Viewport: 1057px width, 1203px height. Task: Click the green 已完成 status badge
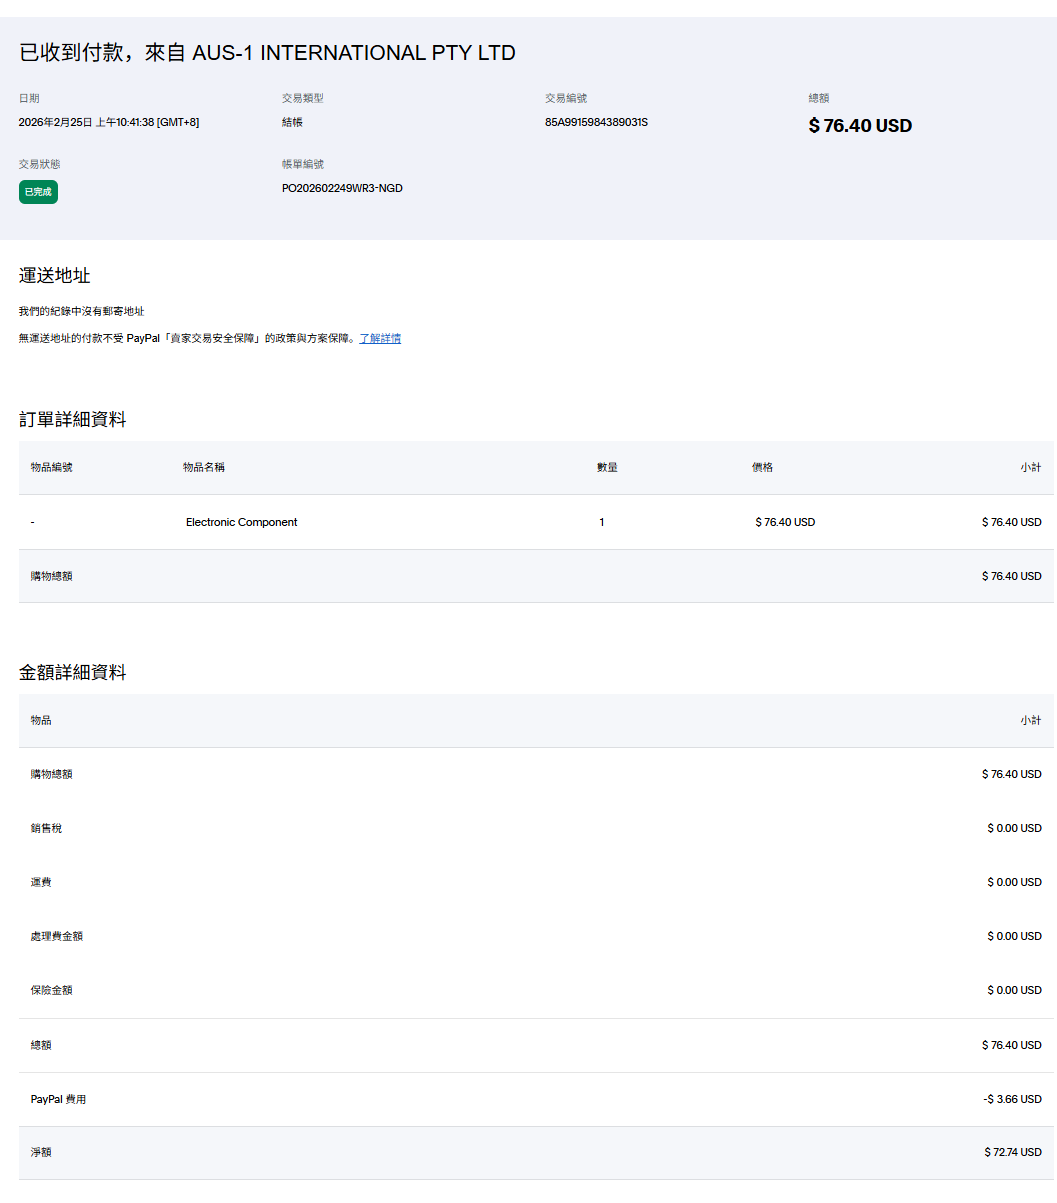(x=38, y=192)
